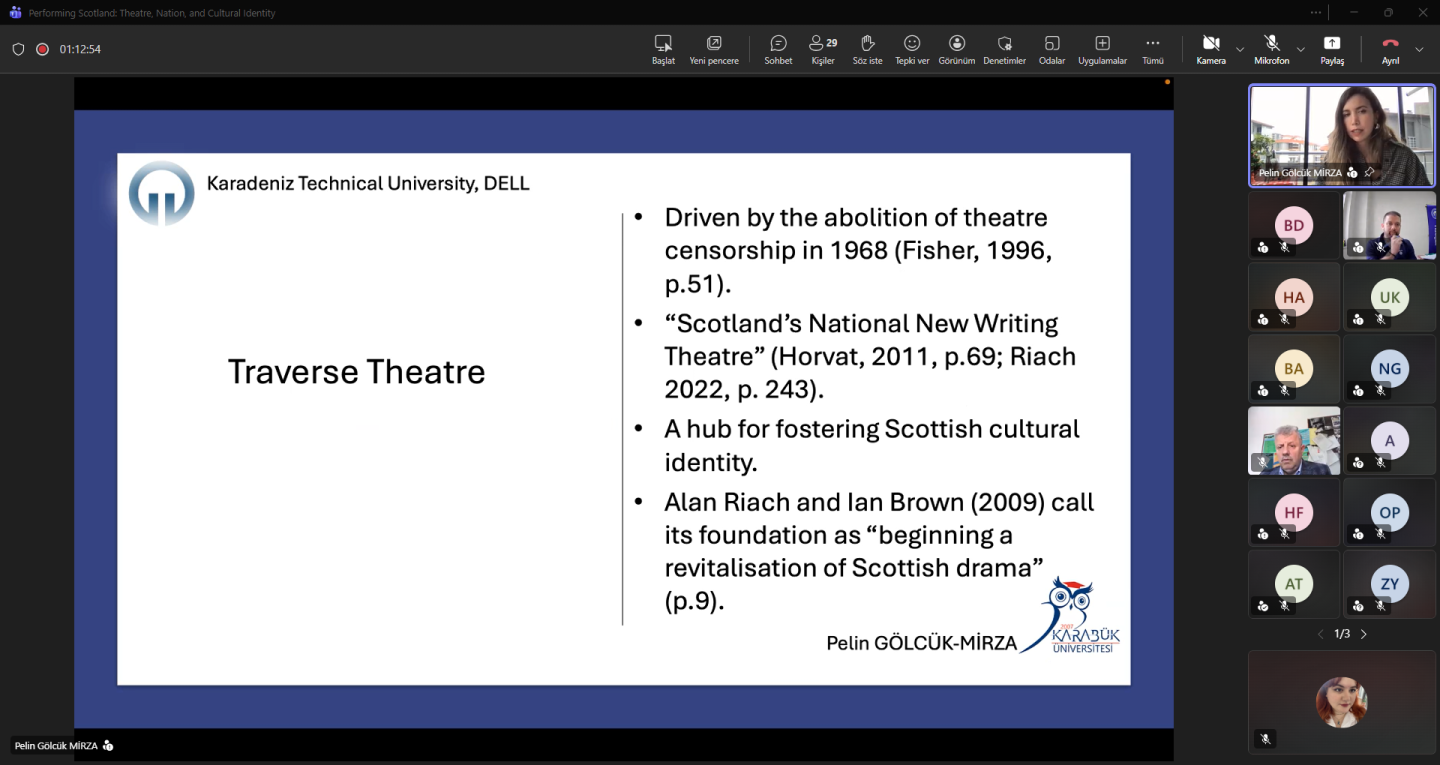Expand microphone options dropdown arrow
1440x765 pixels.
(1301, 49)
